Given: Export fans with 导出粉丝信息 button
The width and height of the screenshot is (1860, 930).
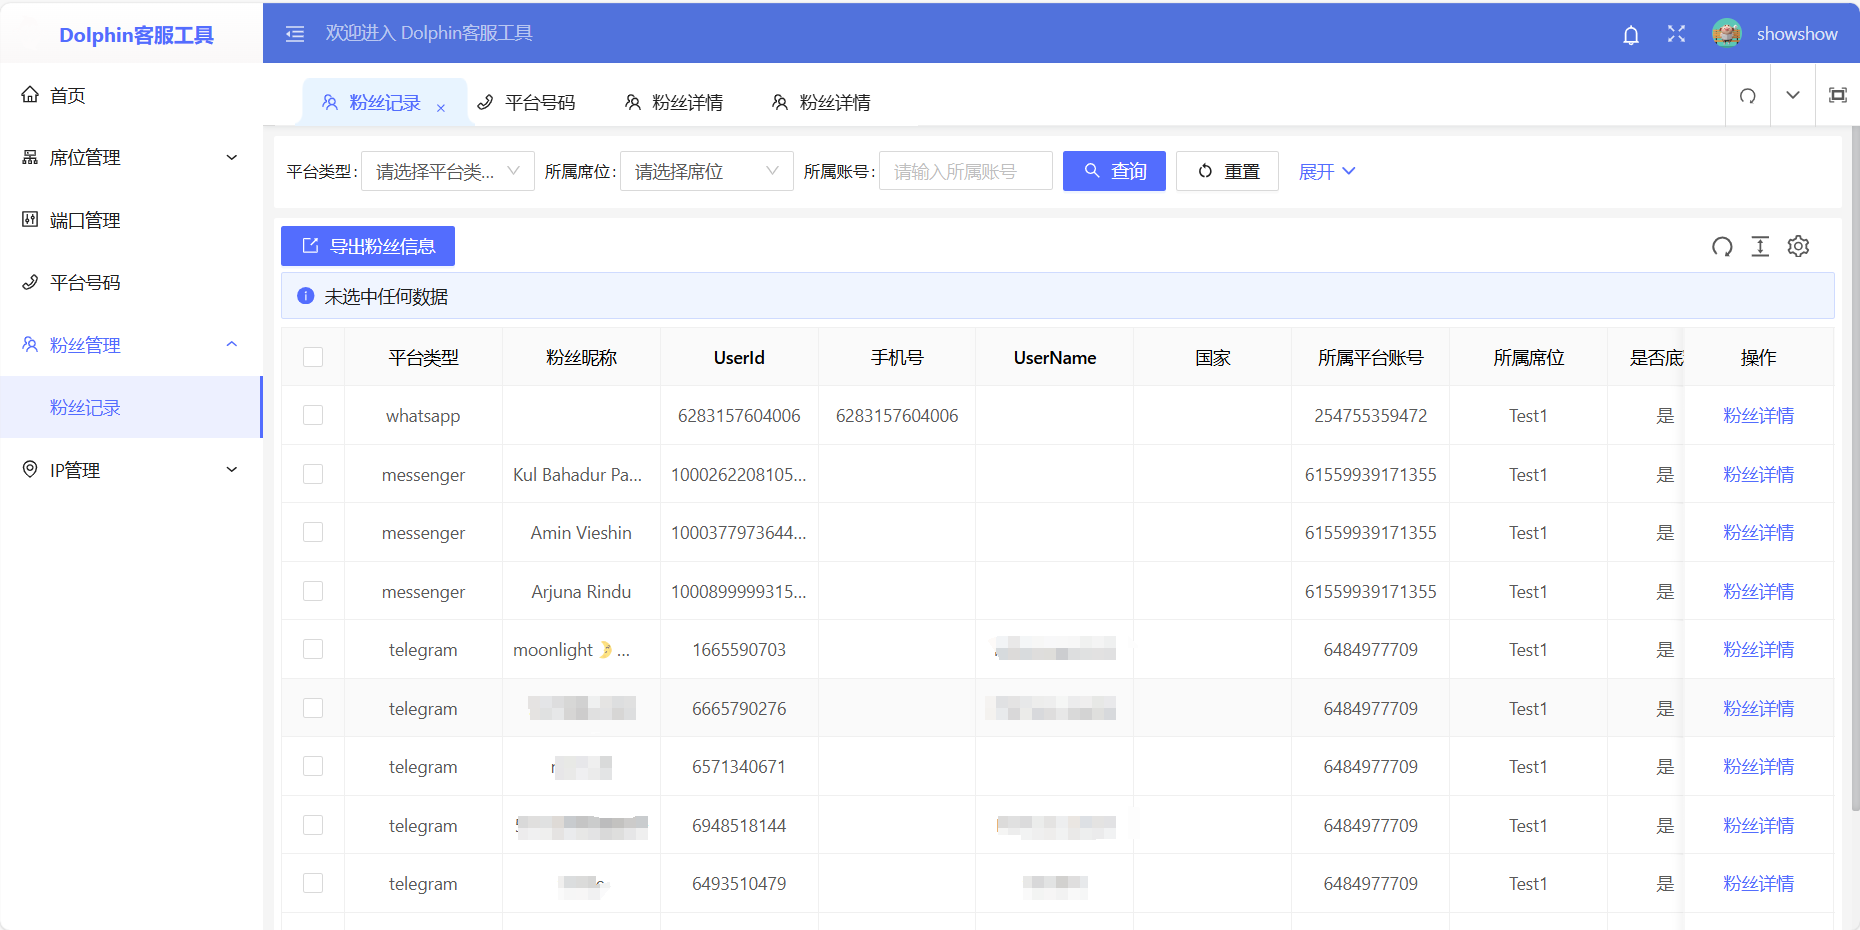Looking at the screenshot, I should click(x=368, y=247).
